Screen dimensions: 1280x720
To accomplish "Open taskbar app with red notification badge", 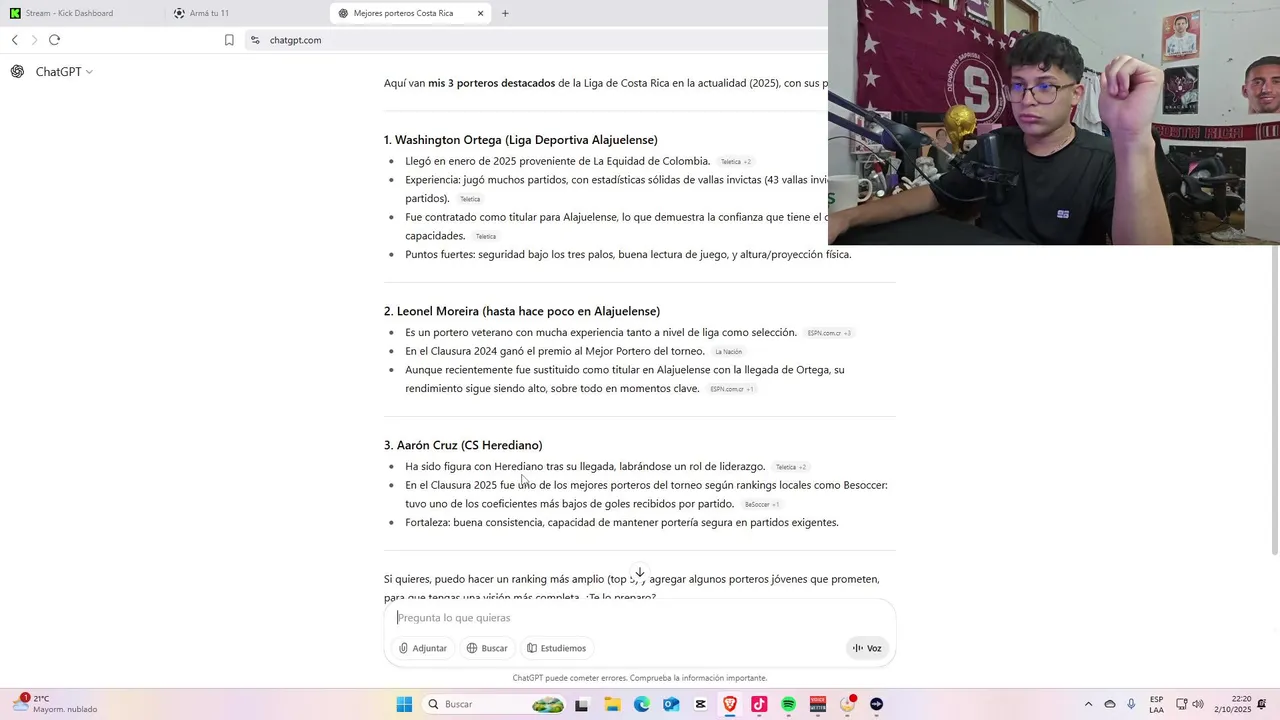I will point(848,704).
